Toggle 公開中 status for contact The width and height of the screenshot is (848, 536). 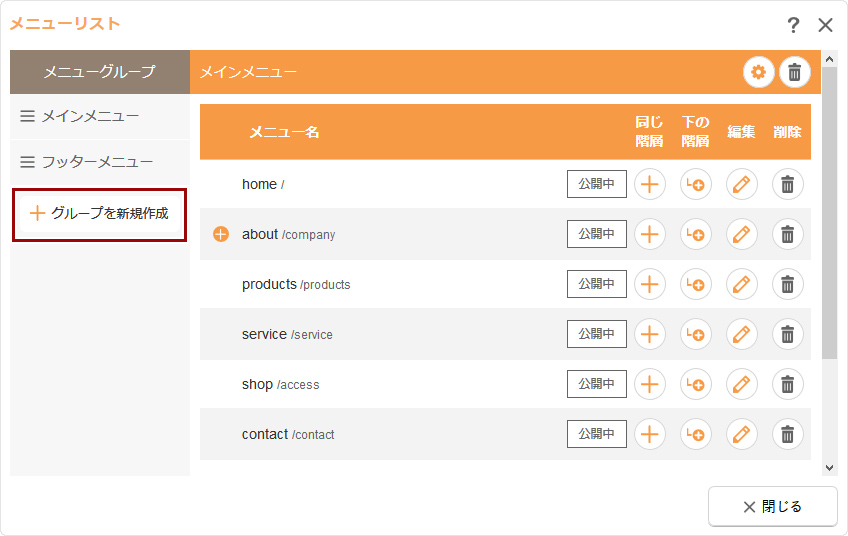click(597, 434)
